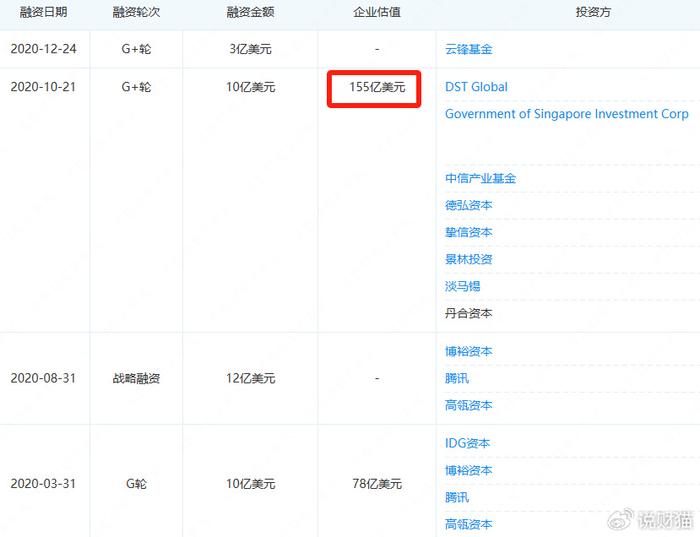Select the 78亿美元 valuation value
The image size is (700, 537).
377,483
